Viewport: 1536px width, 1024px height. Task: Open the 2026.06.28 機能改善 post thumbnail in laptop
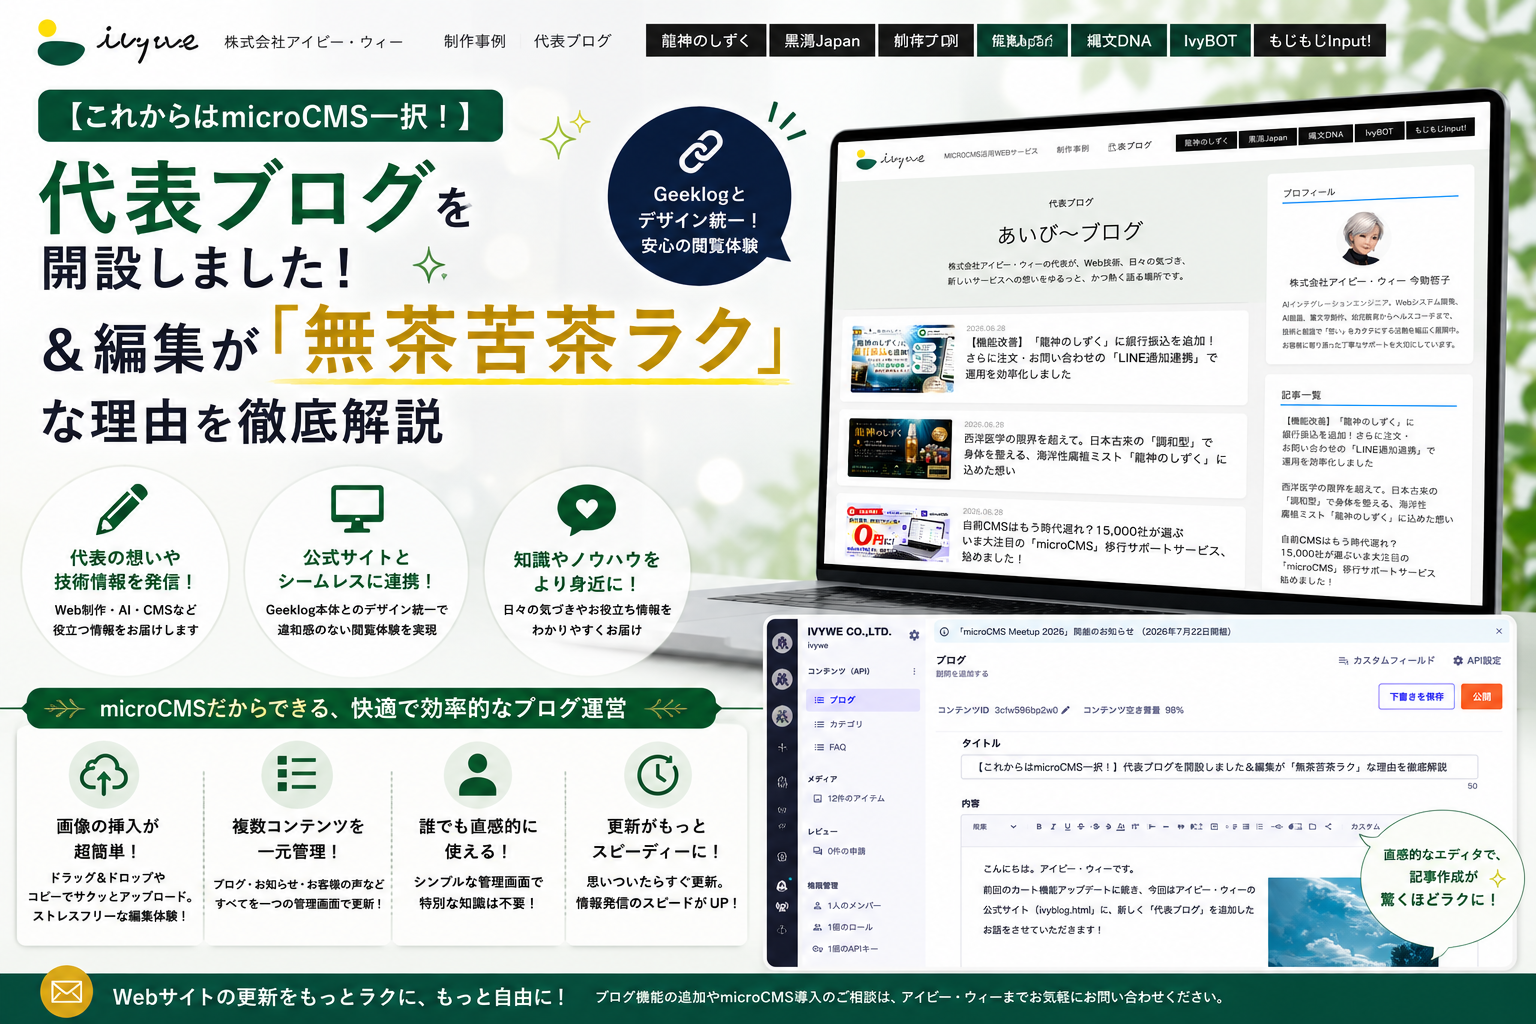click(x=902, y=357)
